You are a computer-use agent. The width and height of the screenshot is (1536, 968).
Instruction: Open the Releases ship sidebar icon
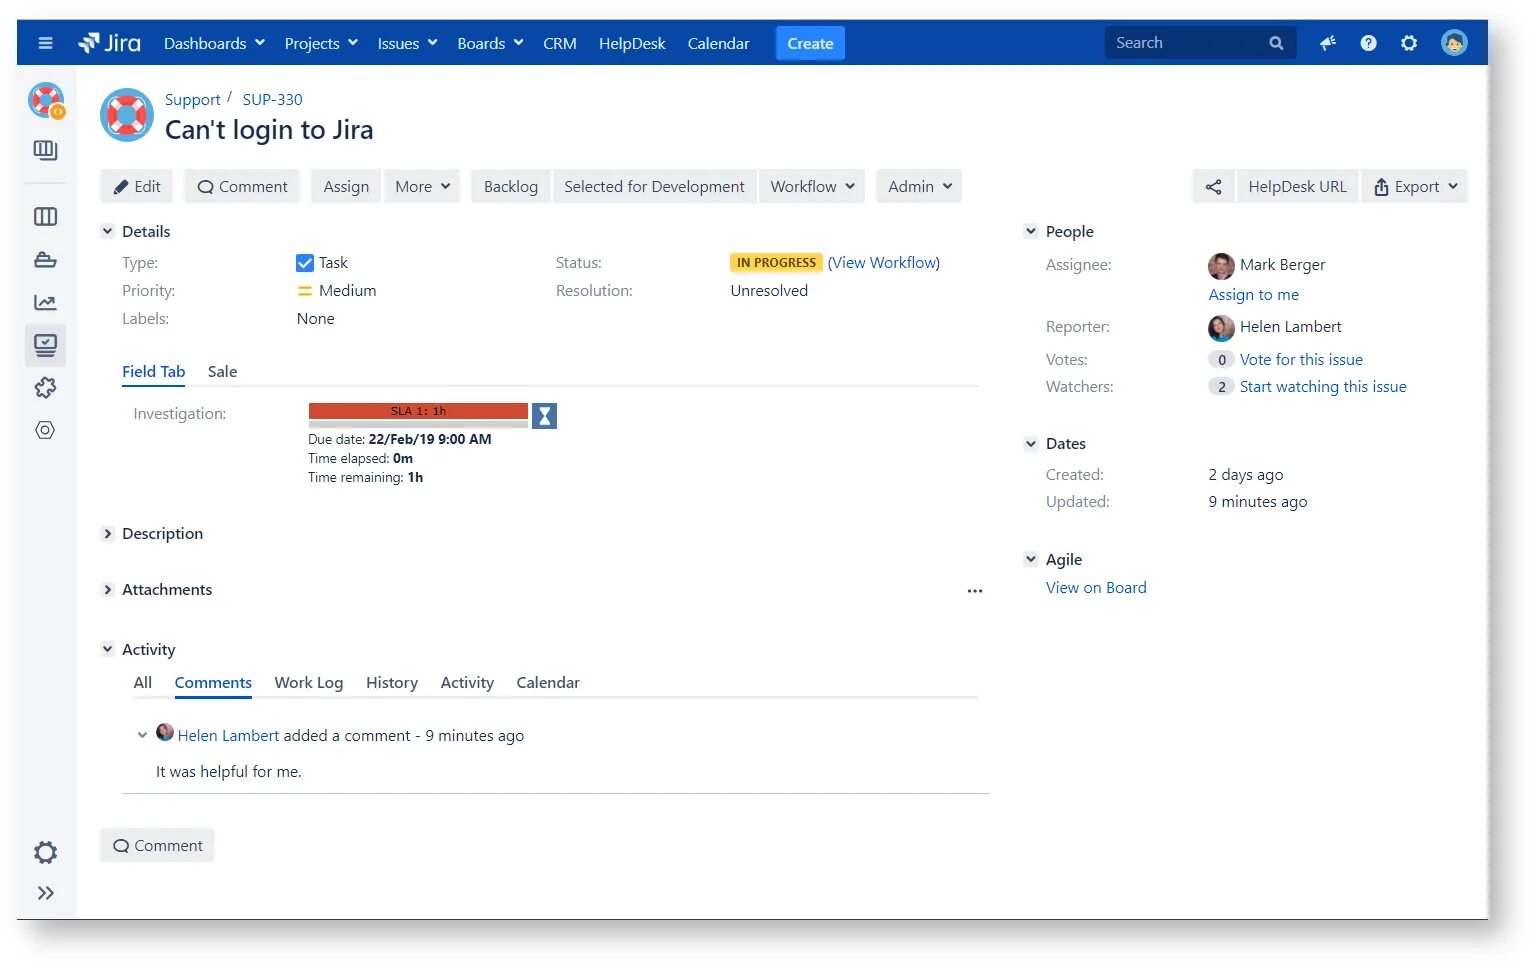coord(45,260)
